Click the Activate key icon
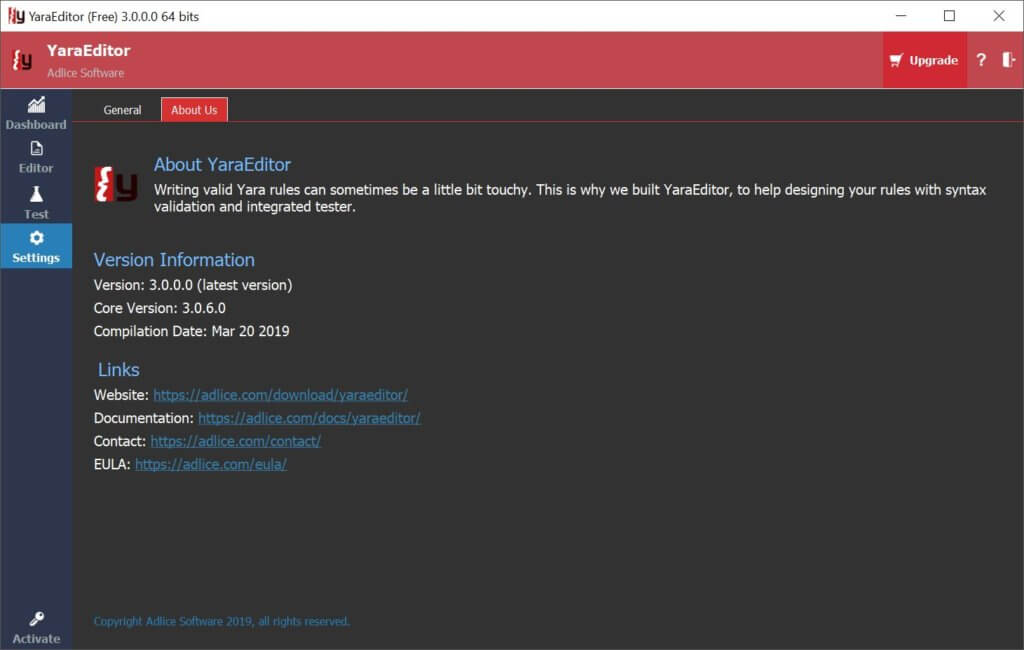 point(36,627)
